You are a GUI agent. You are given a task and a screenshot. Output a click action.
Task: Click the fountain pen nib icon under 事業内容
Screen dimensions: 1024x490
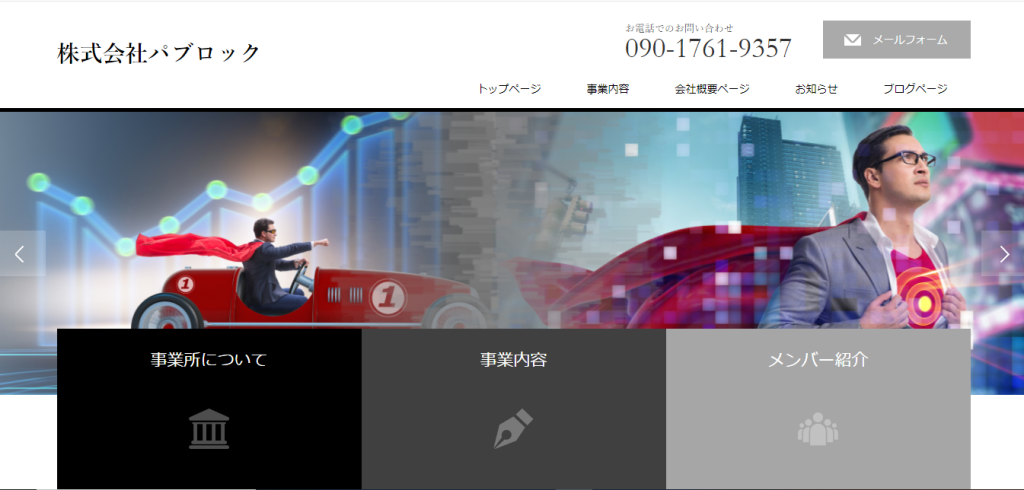[513, 429]
